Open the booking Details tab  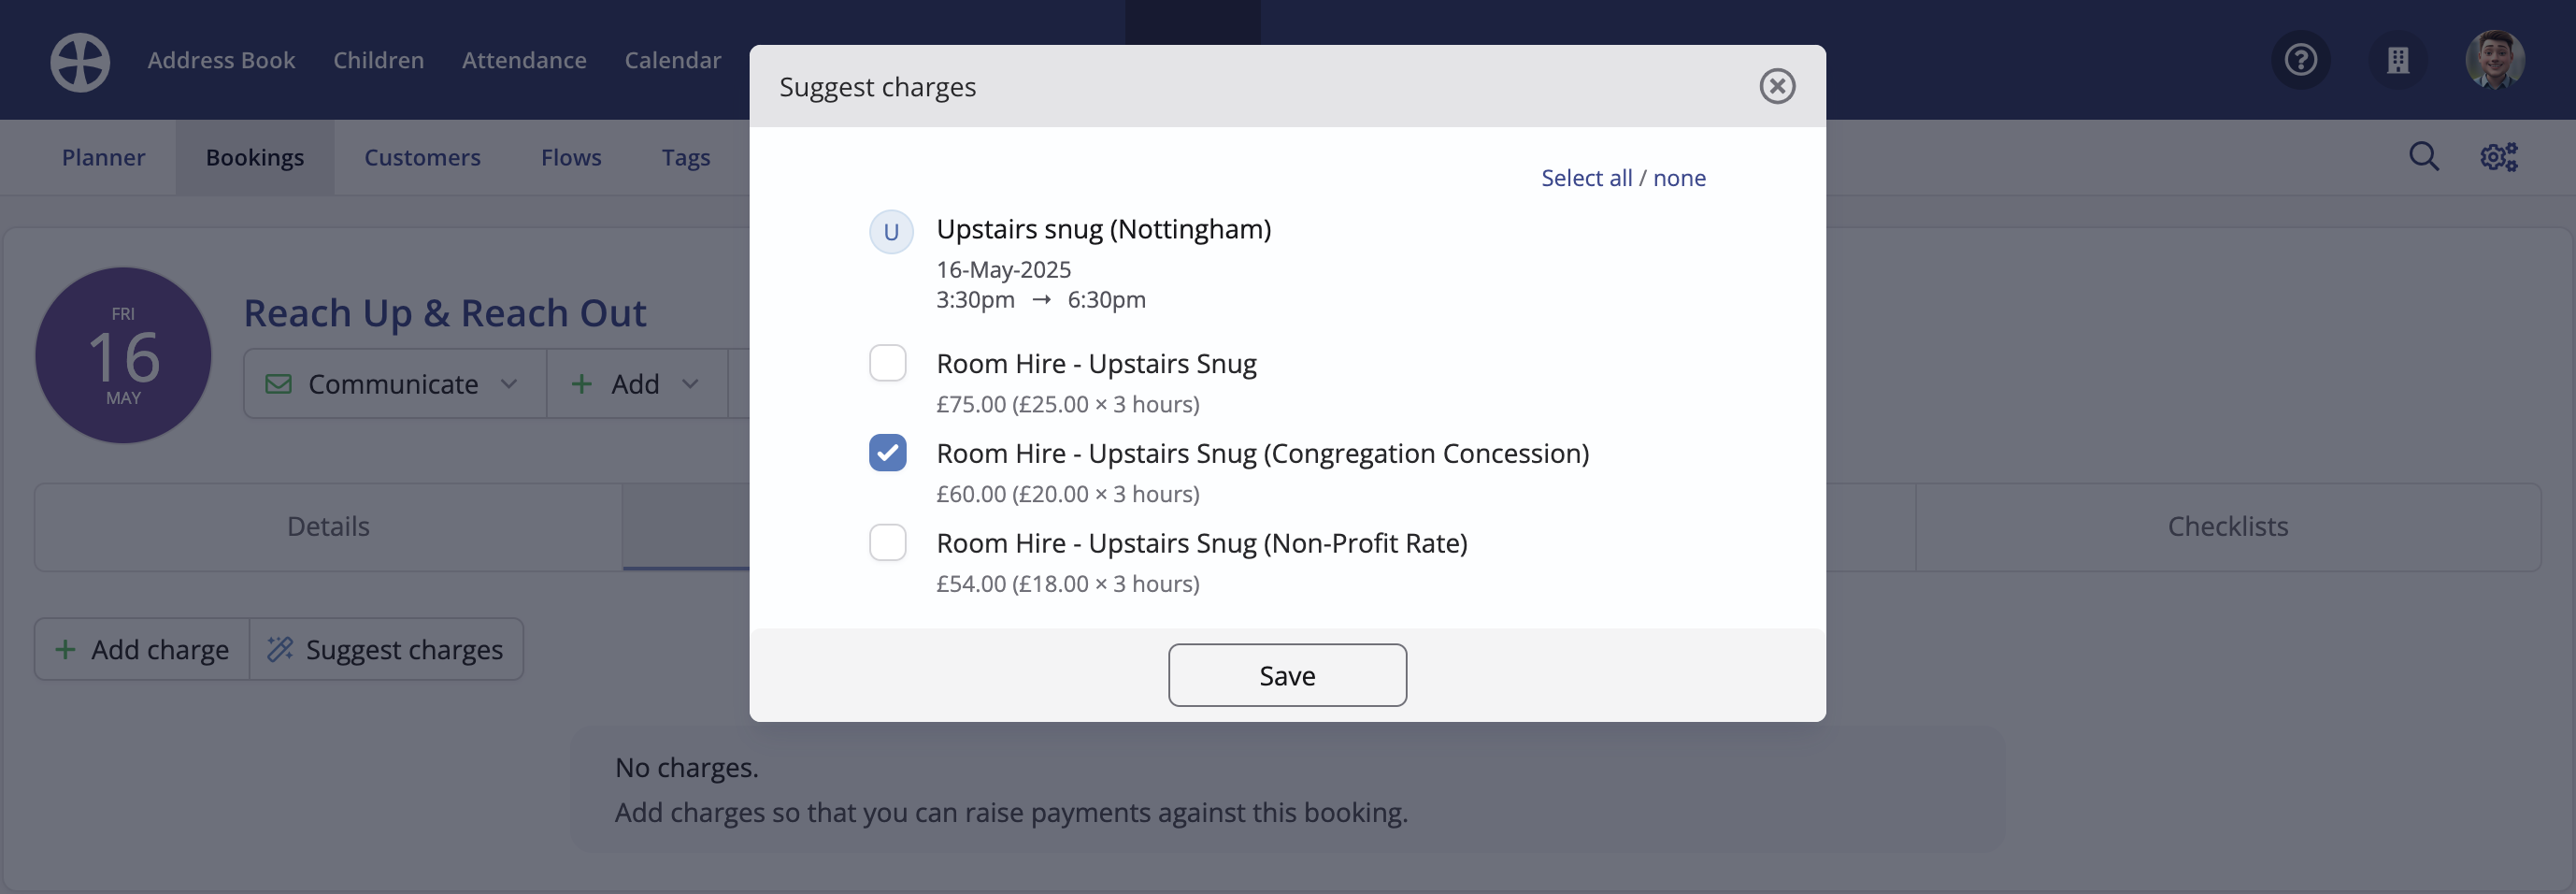tap(328, 527)
